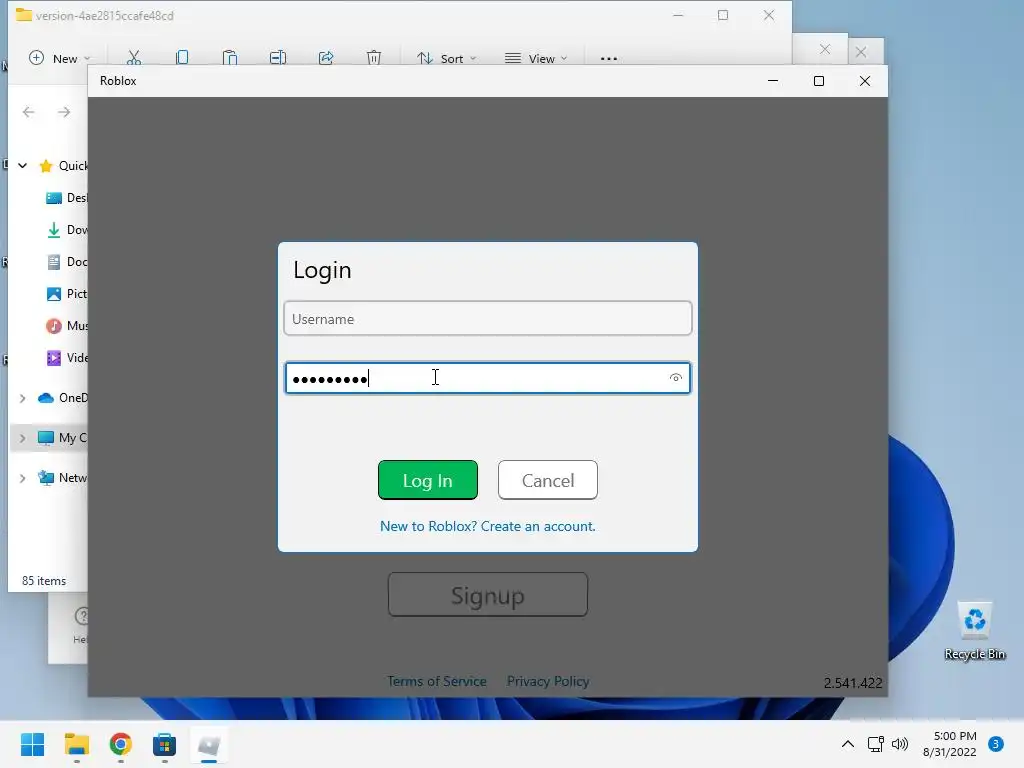
Task: Click the 85 items status text
Action: (44, 581)
